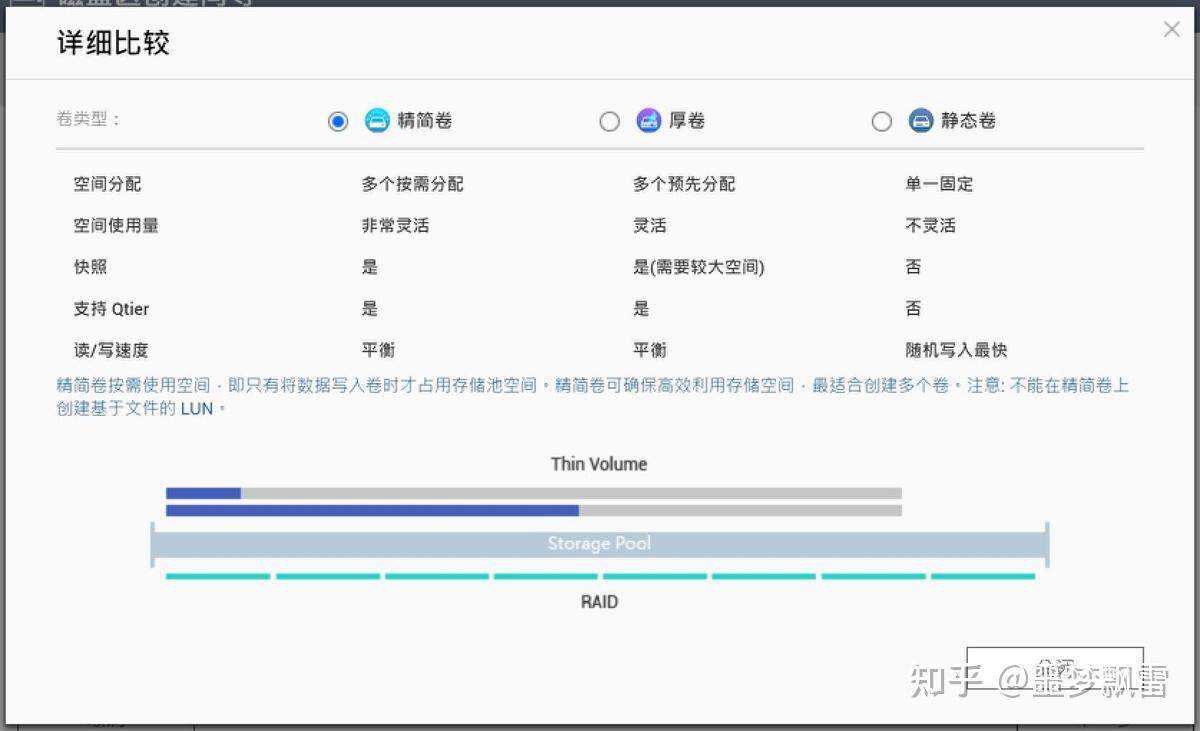Click the longer blue thin volume usage bar
This screenshot has width=1200, height=731.
coord(372,510)
